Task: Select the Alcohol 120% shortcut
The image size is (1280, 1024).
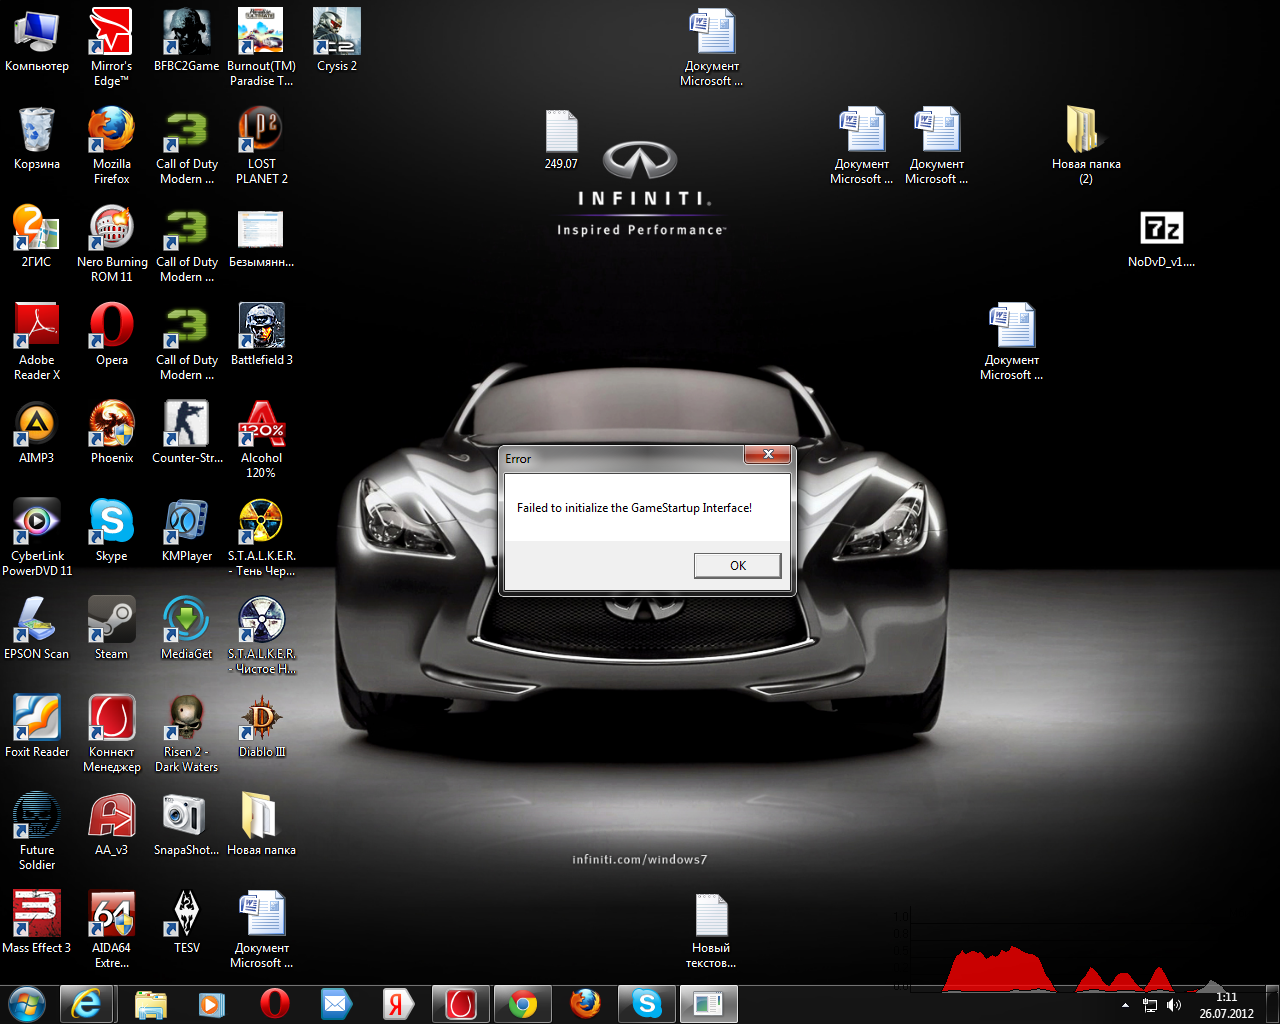Action: point(261,439)
